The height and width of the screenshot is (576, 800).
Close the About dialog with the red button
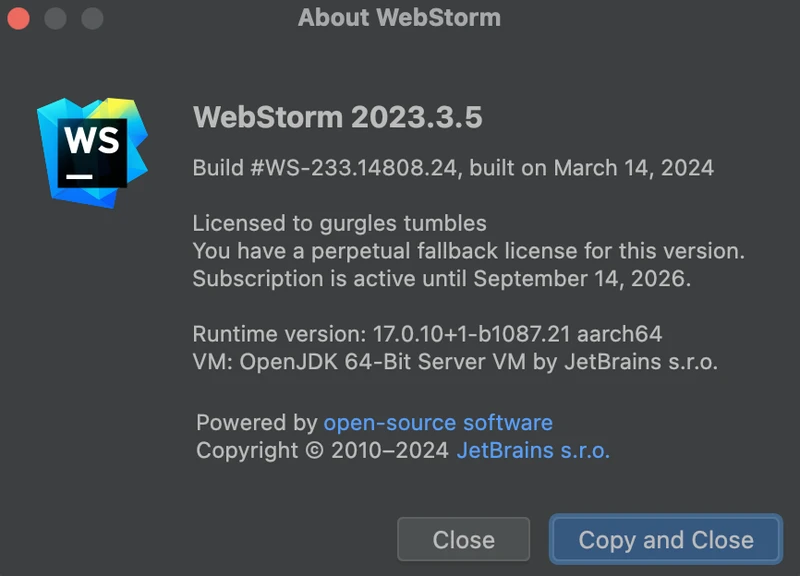coord(18,18)
